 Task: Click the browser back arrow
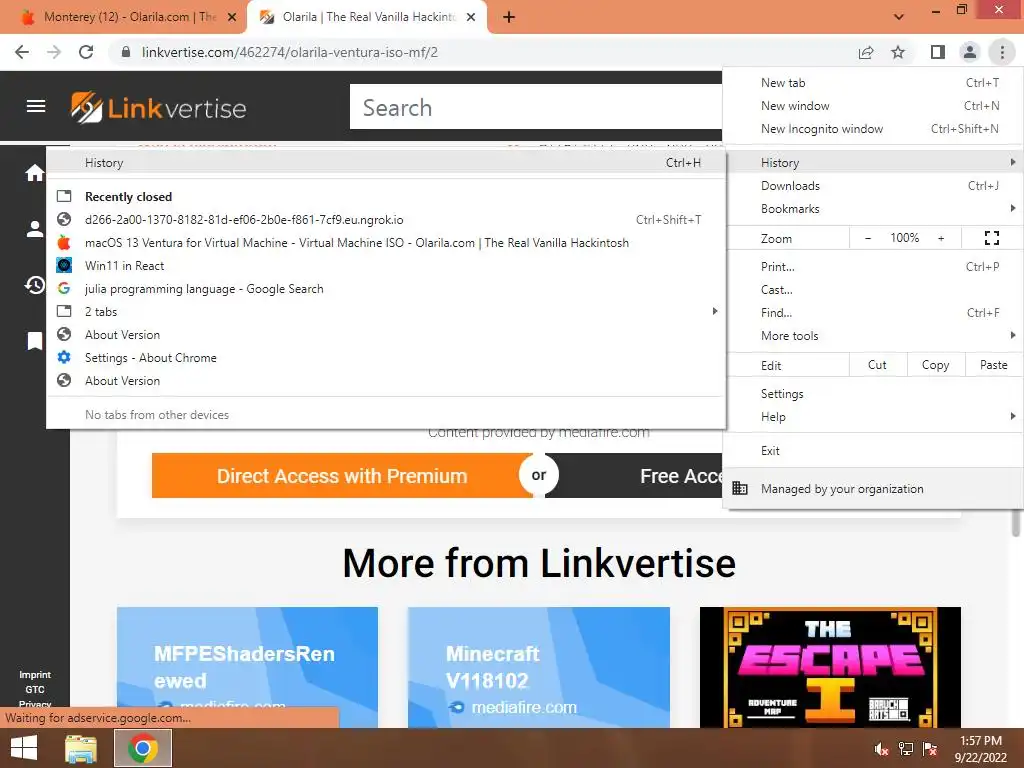(22, 52)
